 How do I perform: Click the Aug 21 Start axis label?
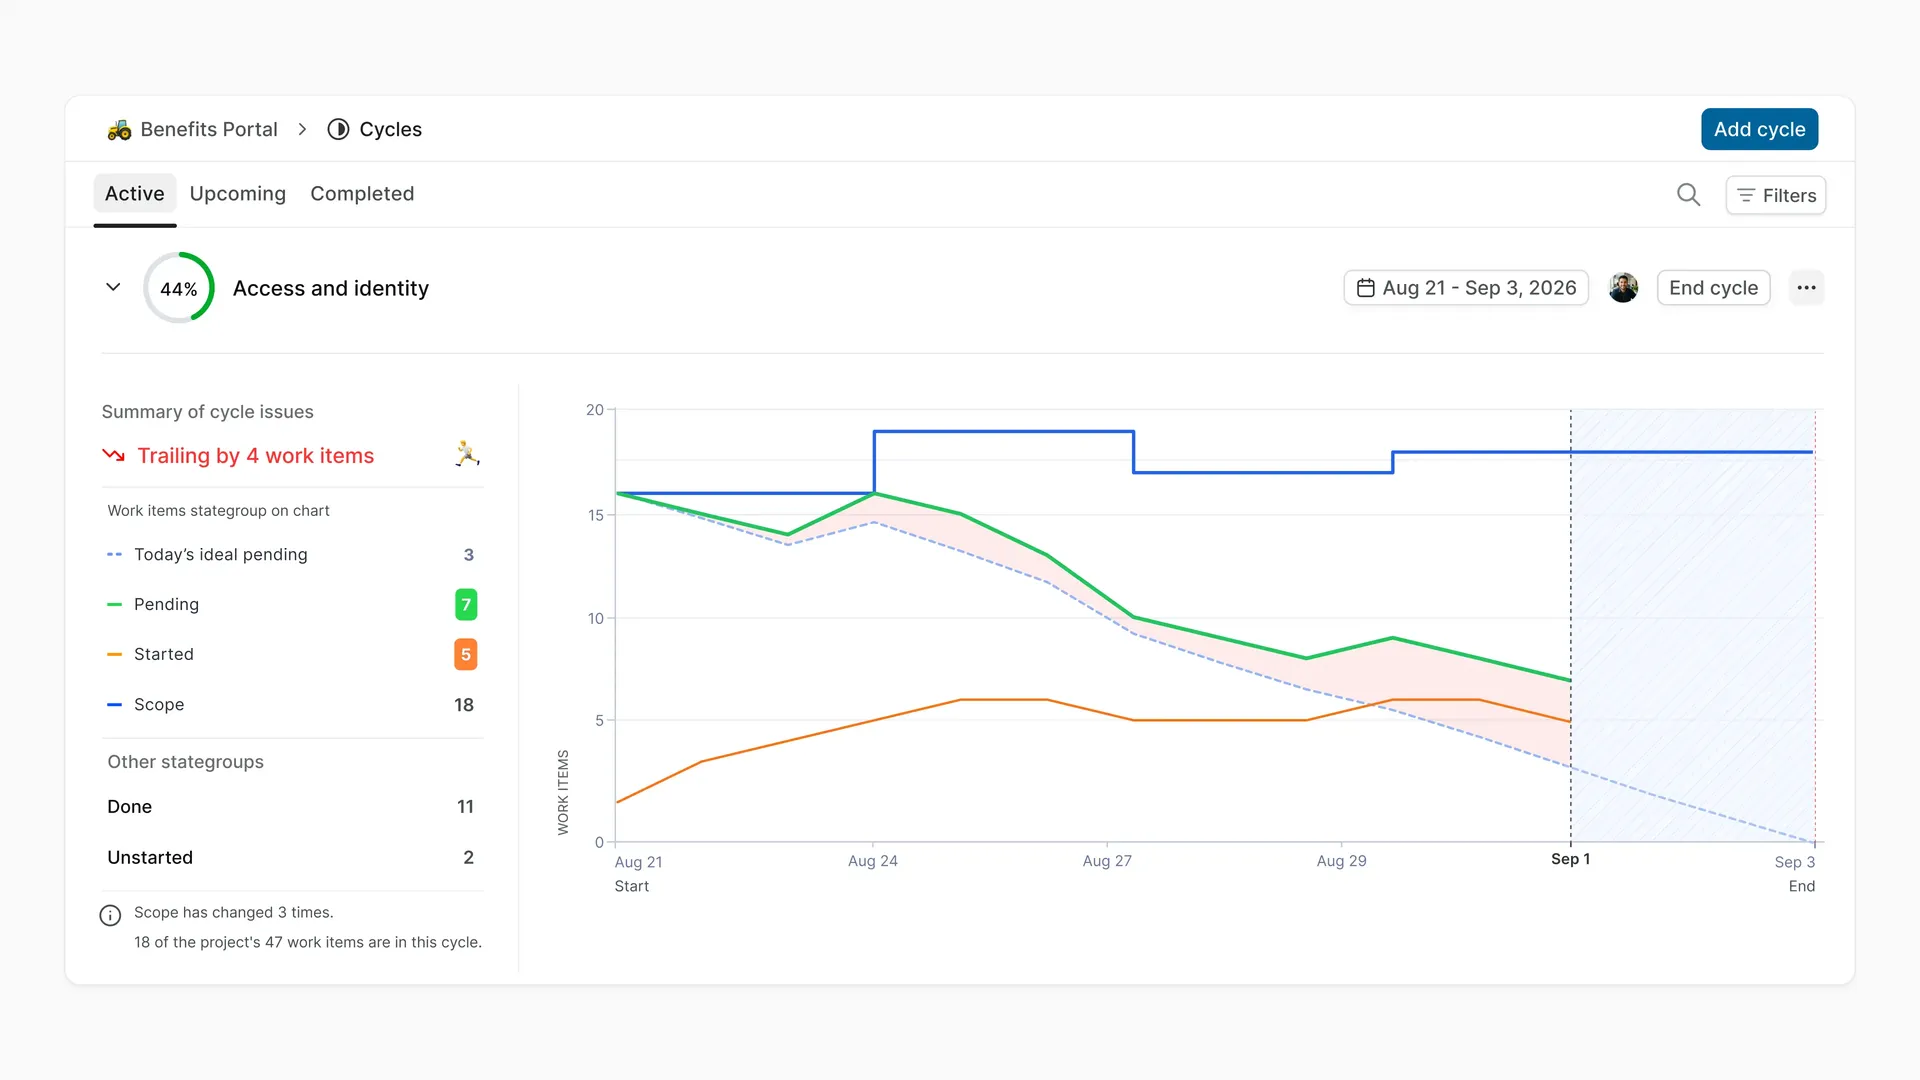pos(638,874)
